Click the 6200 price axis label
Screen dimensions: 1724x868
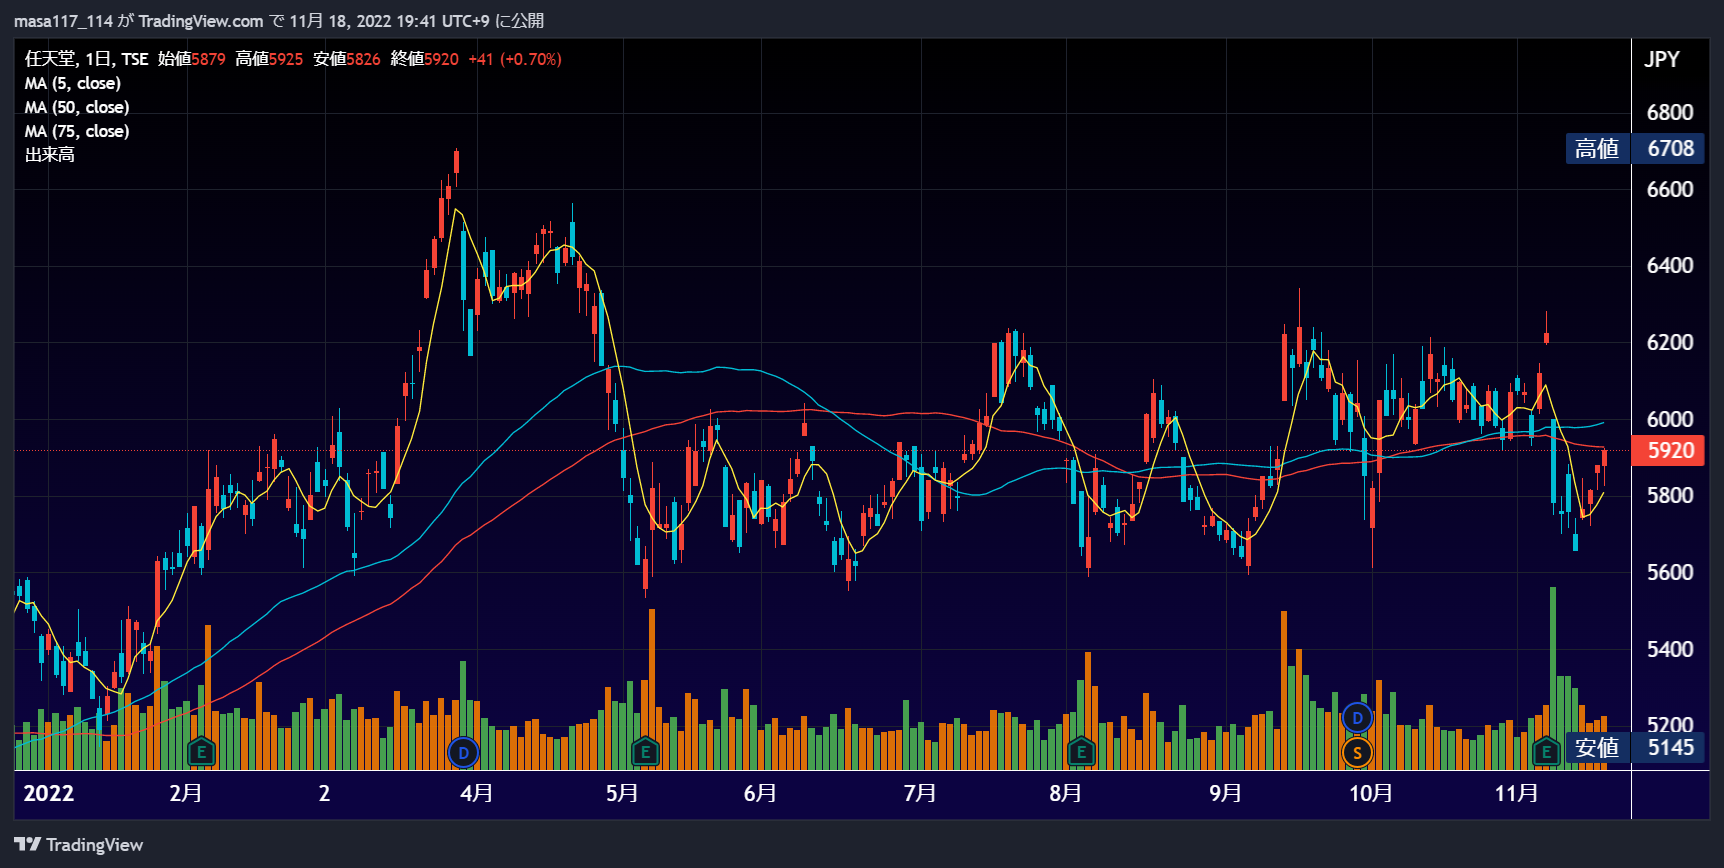pyautogui.click(x=1670, y=342)
